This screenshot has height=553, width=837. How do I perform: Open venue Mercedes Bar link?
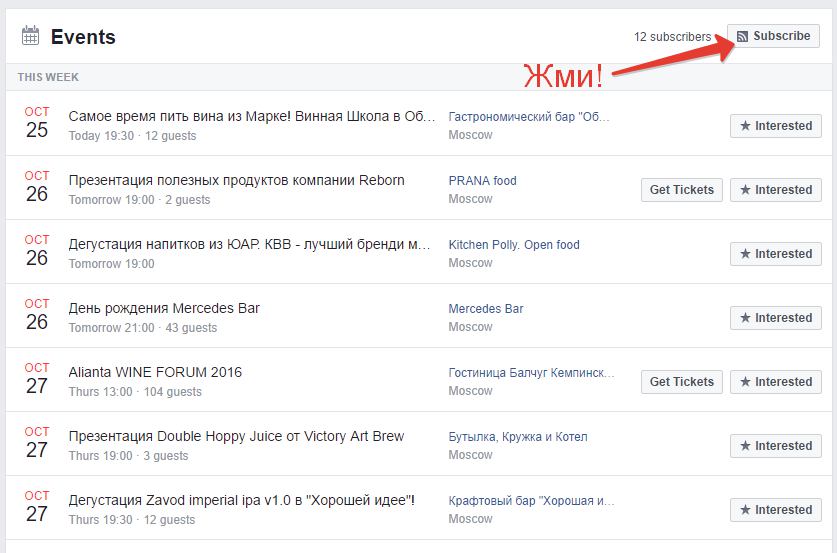point(486,309)
